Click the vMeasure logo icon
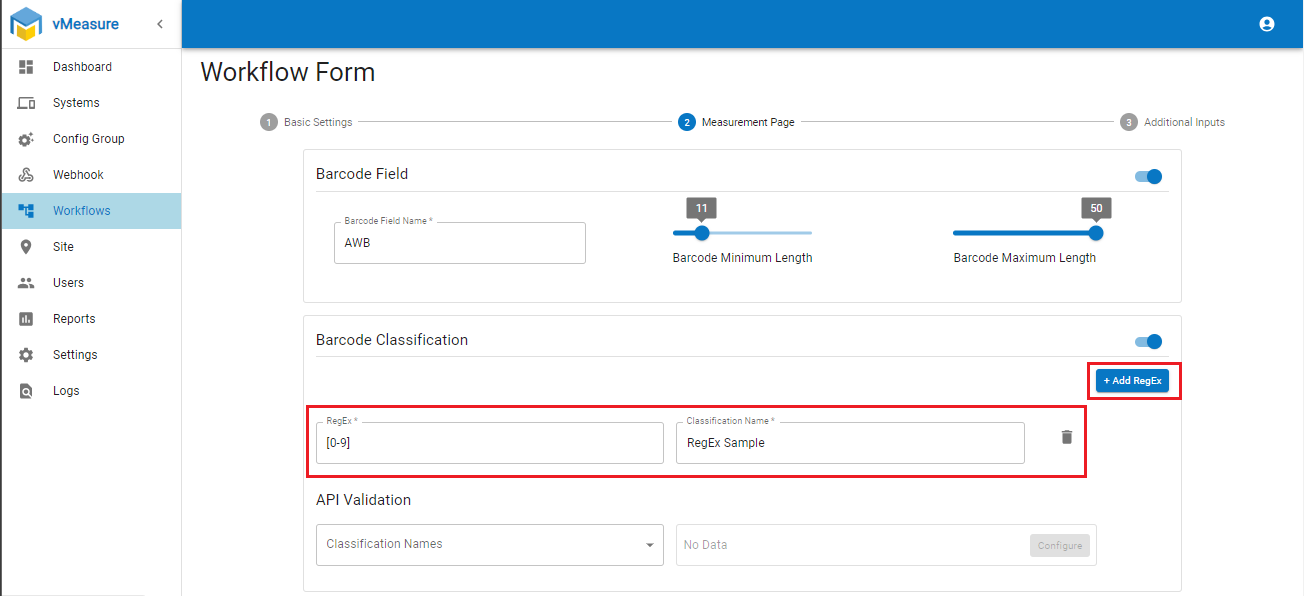Viewport: 1304px width, 596px height. [26, 24]
